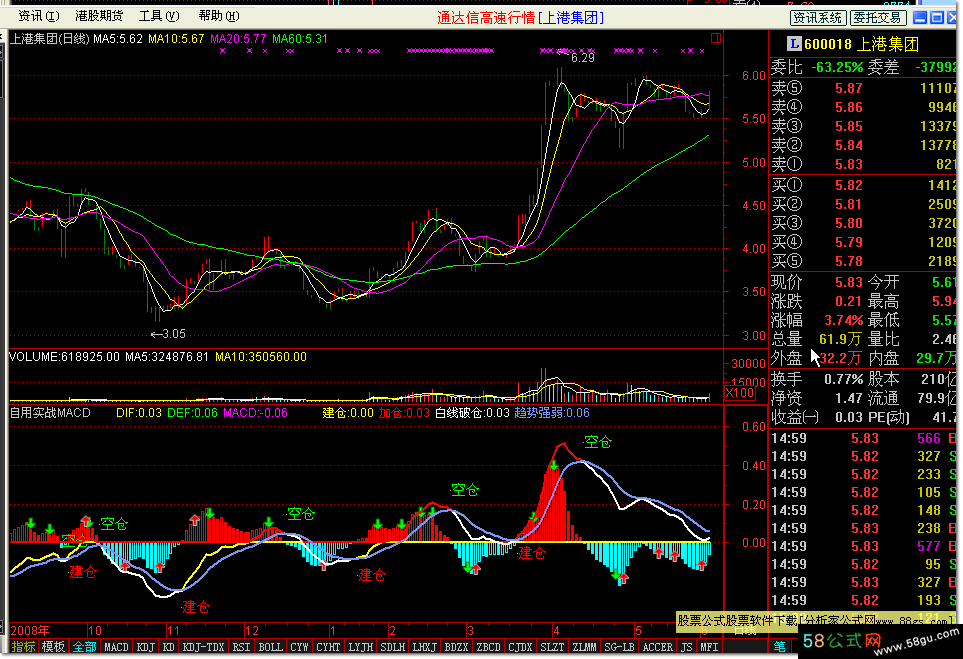Switch to the 指标 tab
963x659 pixels.
point(23,646)
